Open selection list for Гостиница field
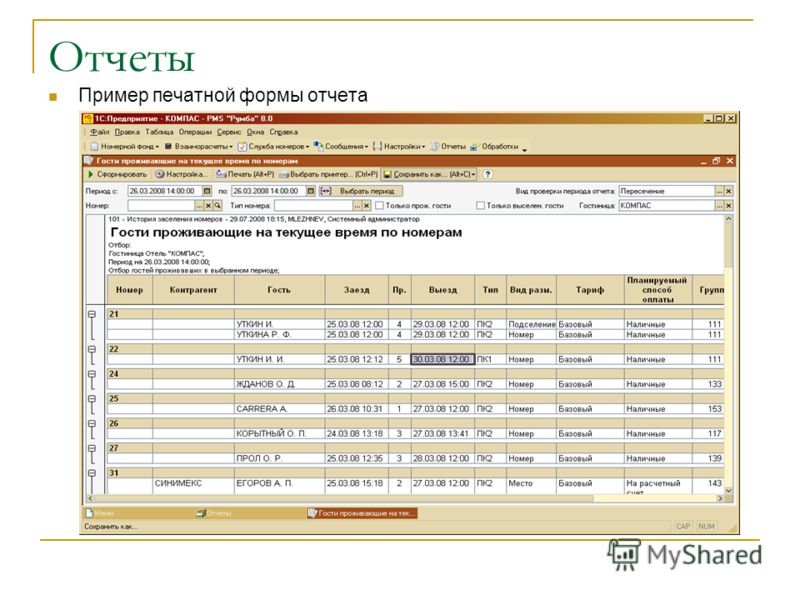Viewport: 800px width, 600px height. point(720,206)
